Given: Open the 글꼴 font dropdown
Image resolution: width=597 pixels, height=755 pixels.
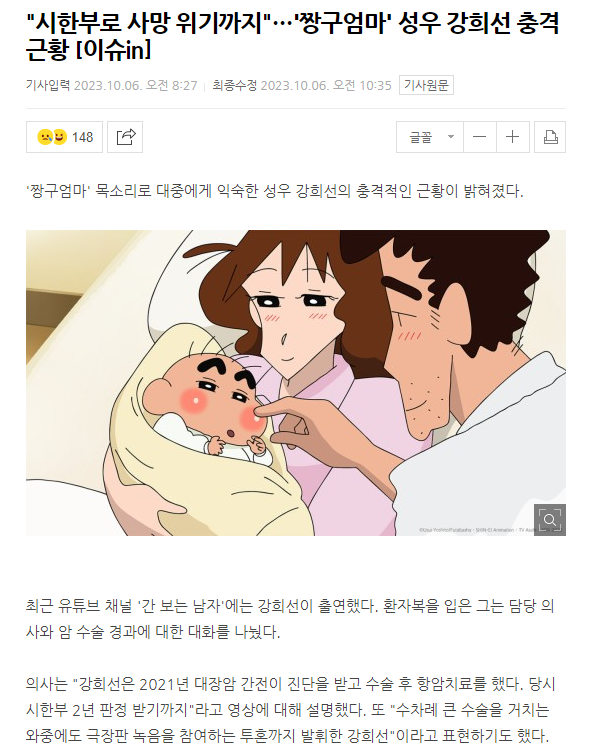Looking at the screenshot, I should [x=430, y=137].
